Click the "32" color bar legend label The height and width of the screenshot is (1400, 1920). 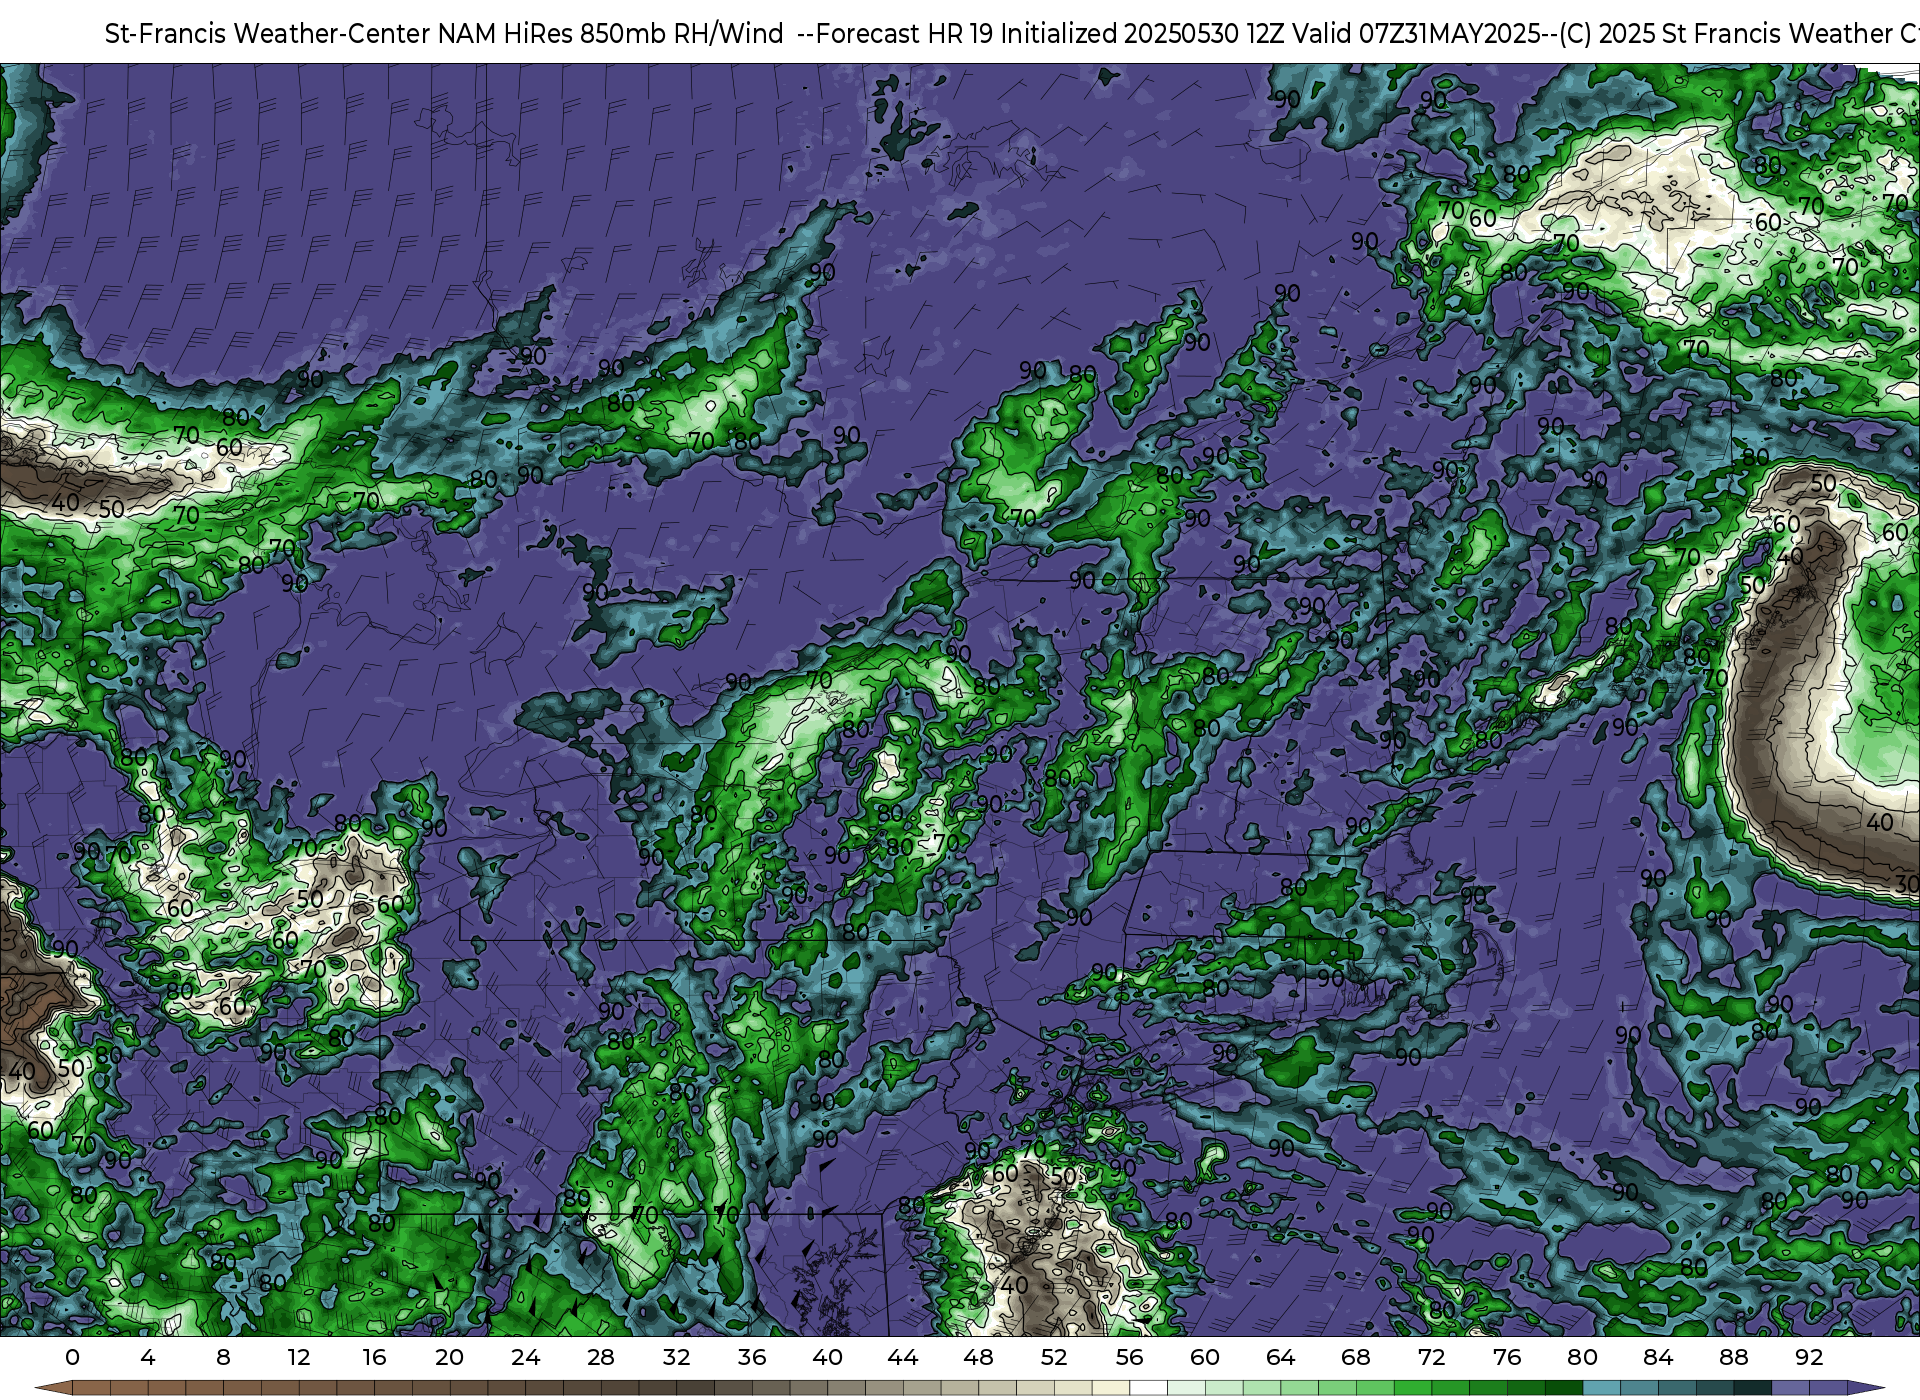click(676, 1357)
